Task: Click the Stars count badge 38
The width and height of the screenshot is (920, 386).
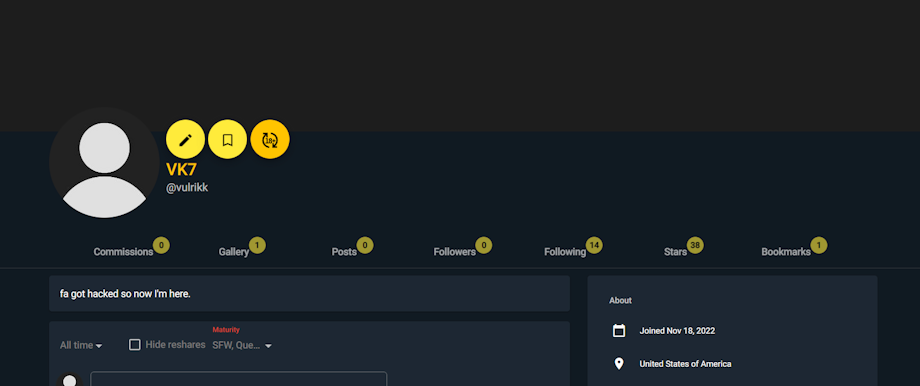Action: coord(695,245)
